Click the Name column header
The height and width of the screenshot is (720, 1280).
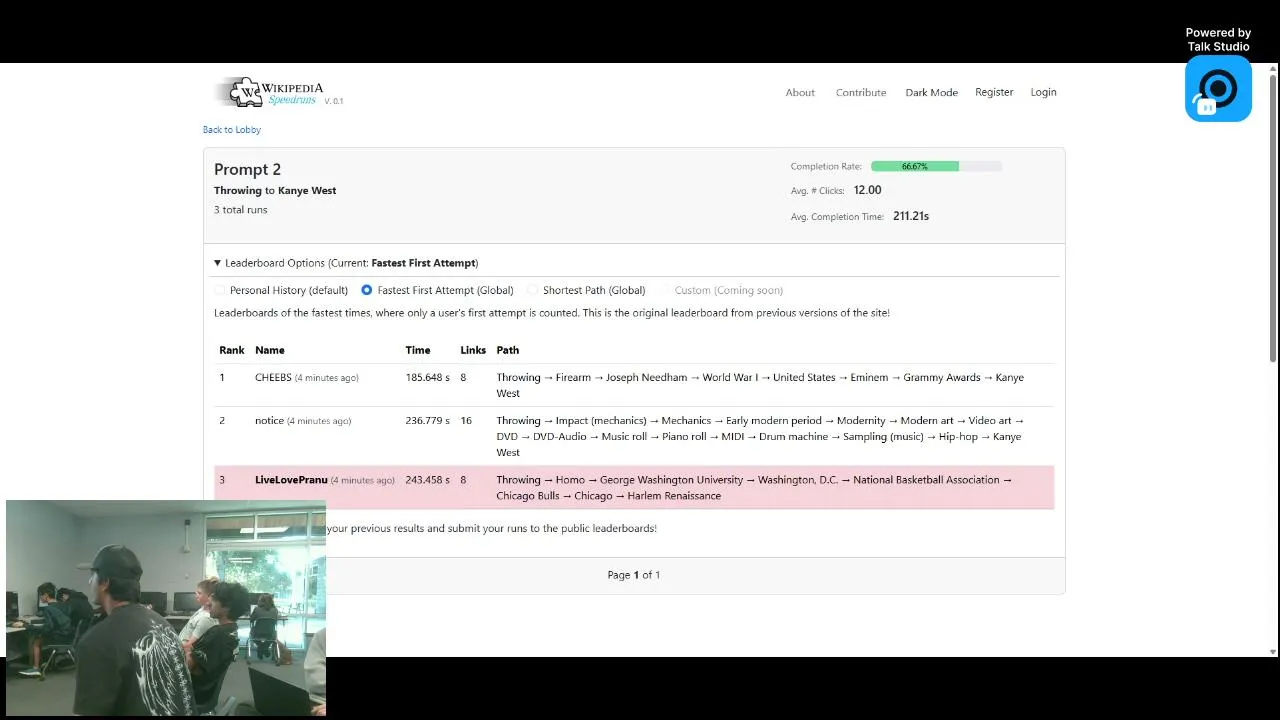[x=270, y=350]
